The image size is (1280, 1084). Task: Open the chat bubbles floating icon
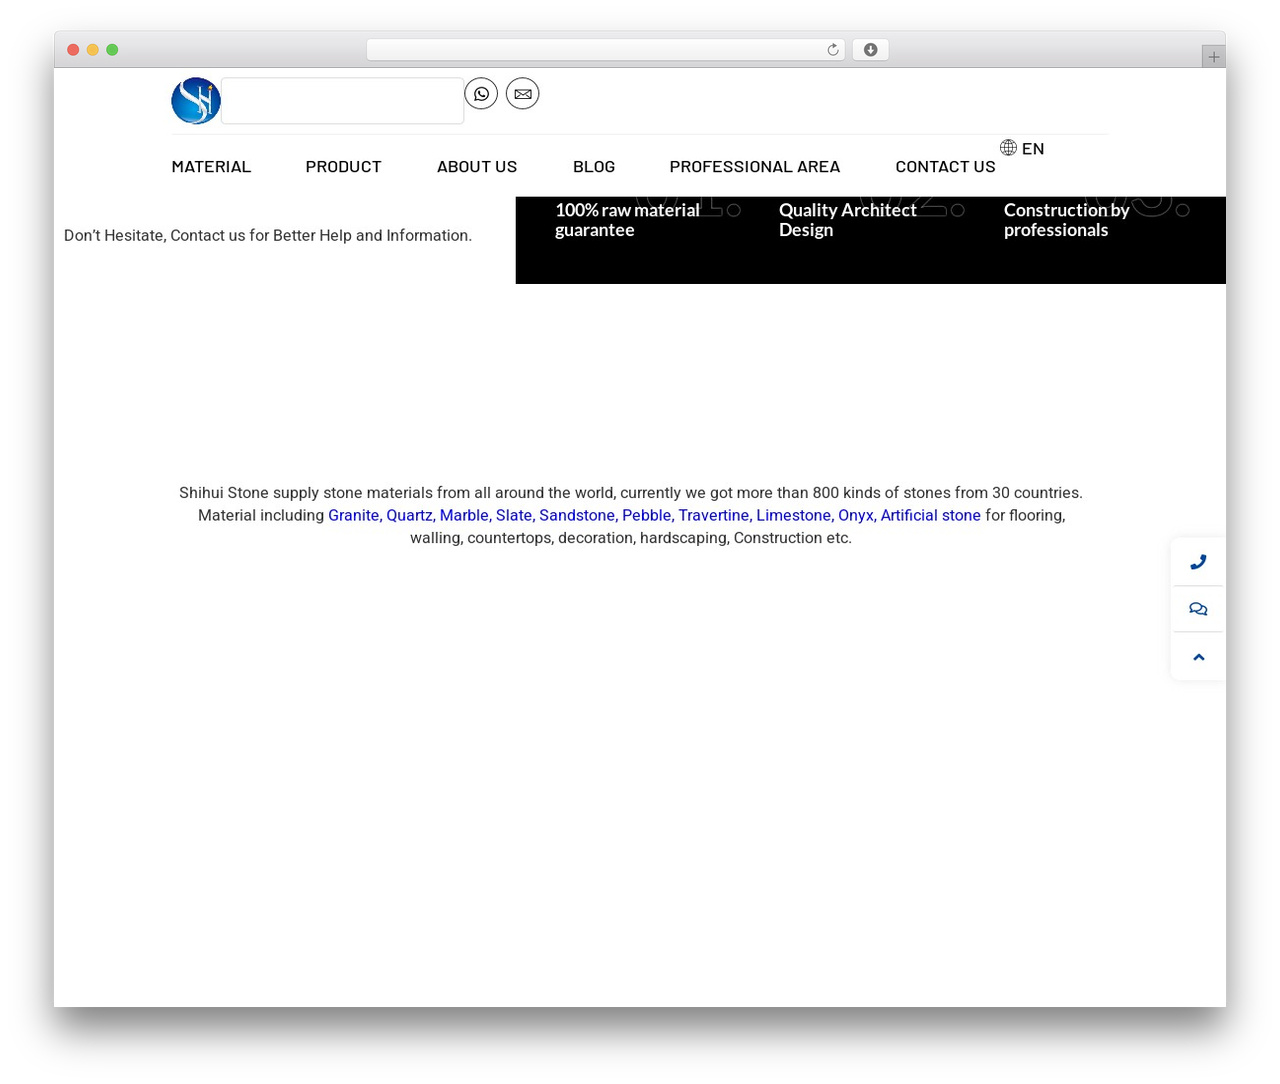tap(1198, 609)
